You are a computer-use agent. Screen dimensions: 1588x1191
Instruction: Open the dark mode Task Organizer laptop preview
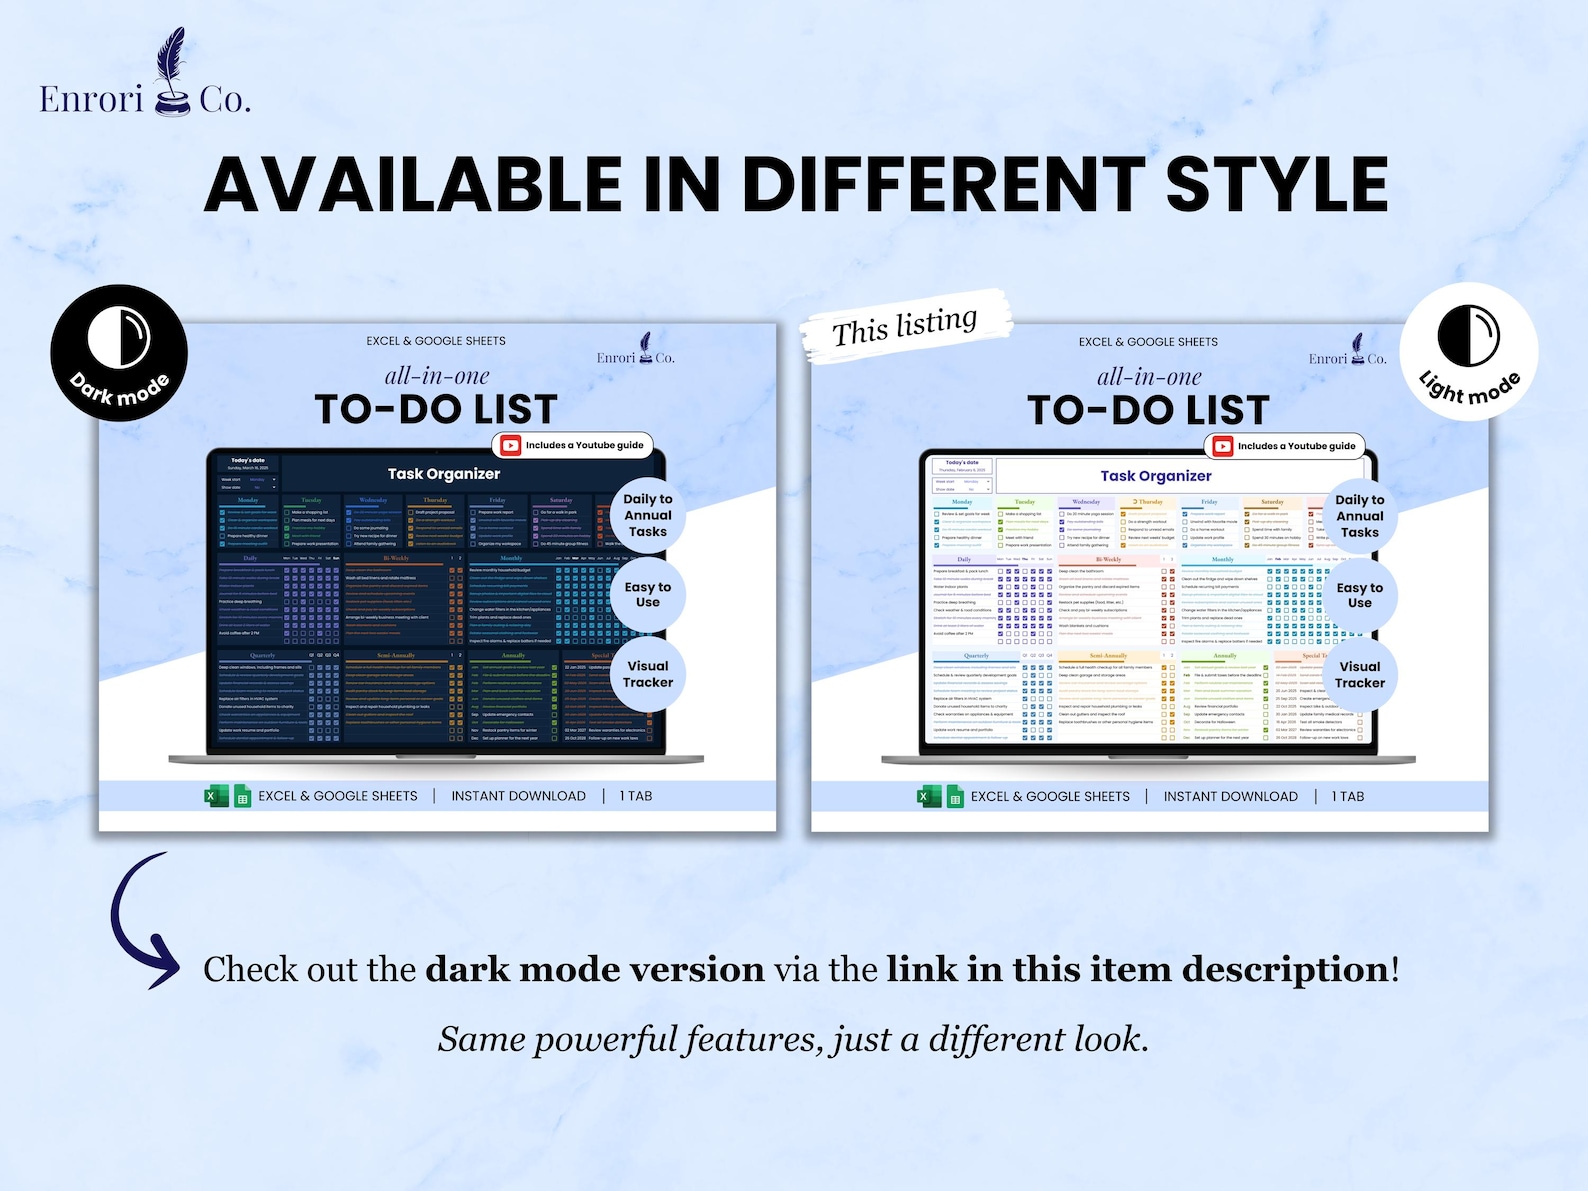(x=437, y=605)
